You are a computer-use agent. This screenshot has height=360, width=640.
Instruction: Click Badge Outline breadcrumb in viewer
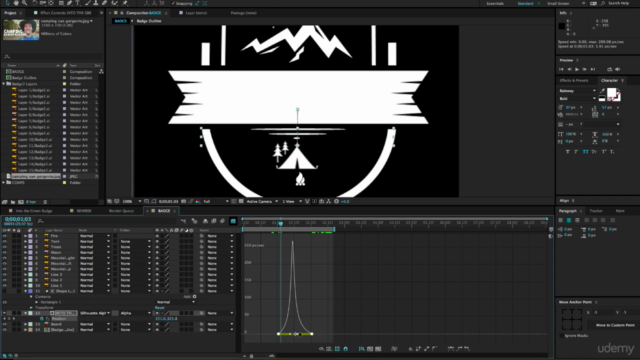pyautogui.click(x=149, y=21)
